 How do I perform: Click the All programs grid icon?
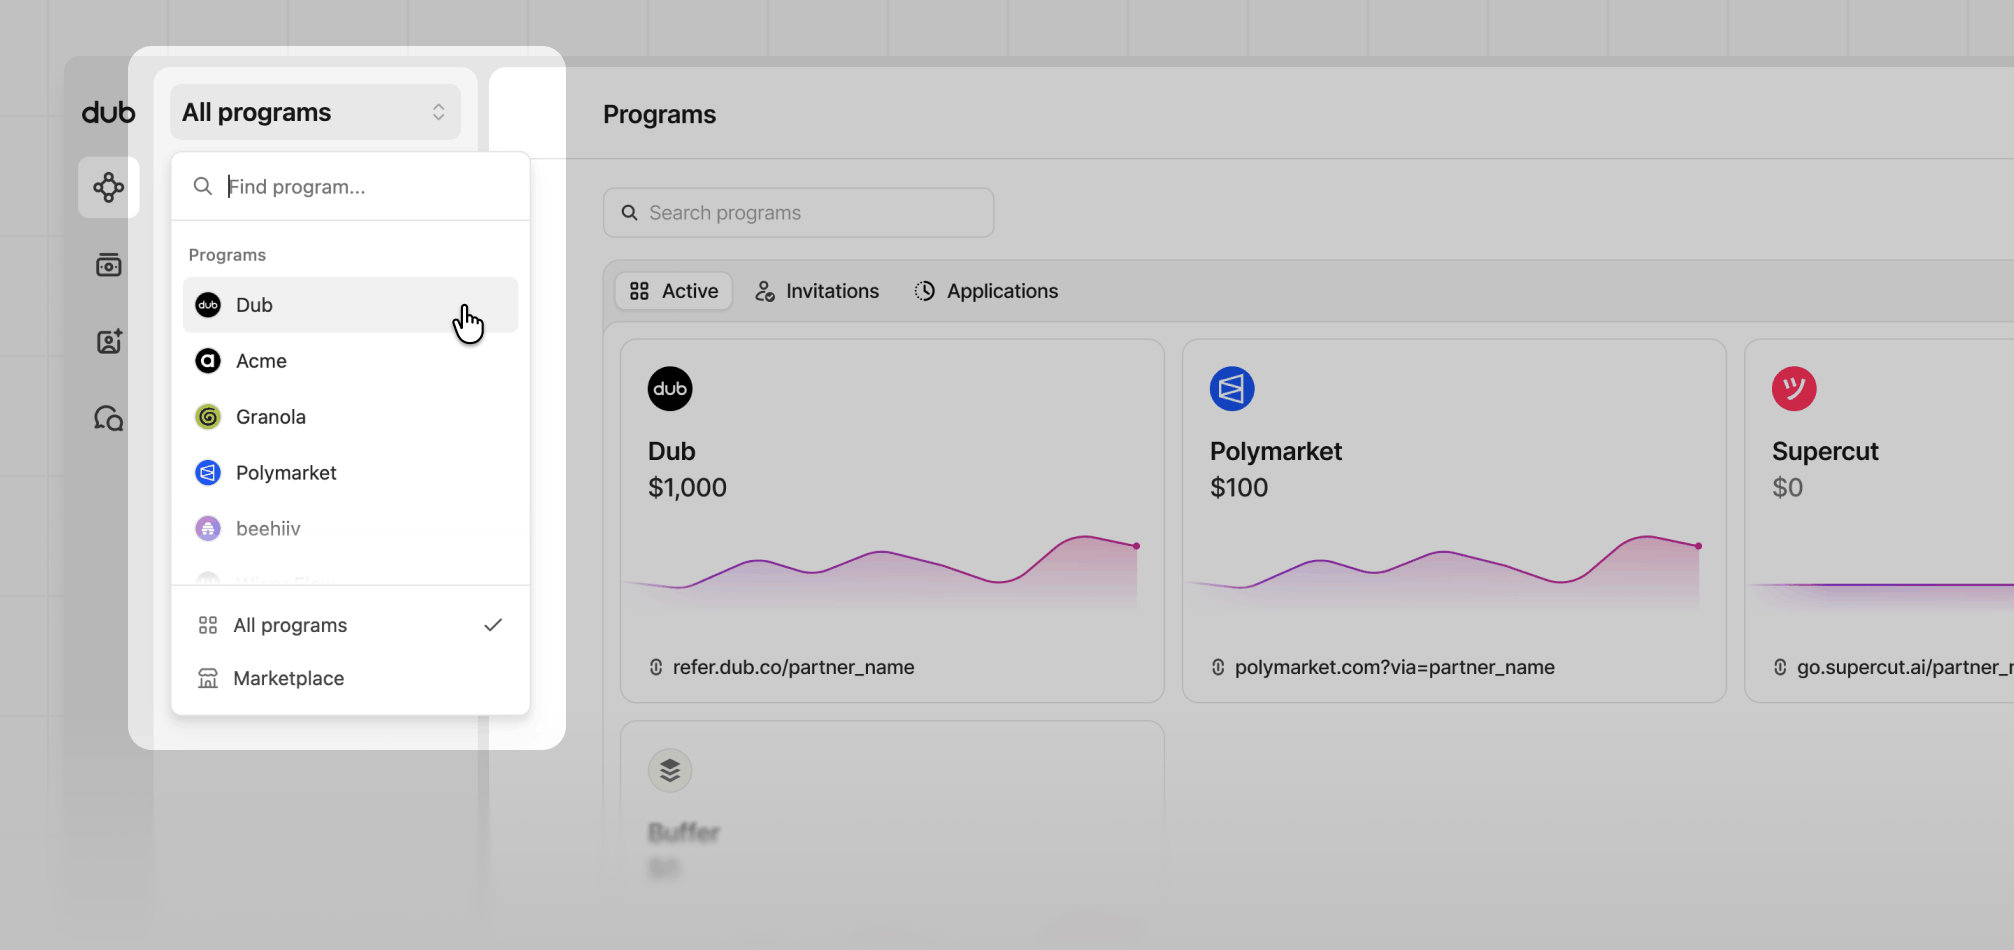[208, 625]
